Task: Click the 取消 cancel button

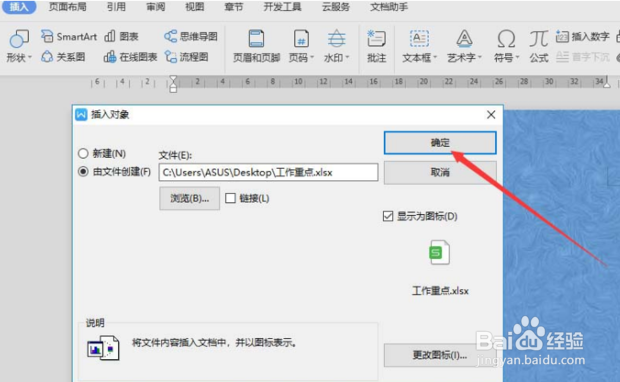Action: click(440, 172)
